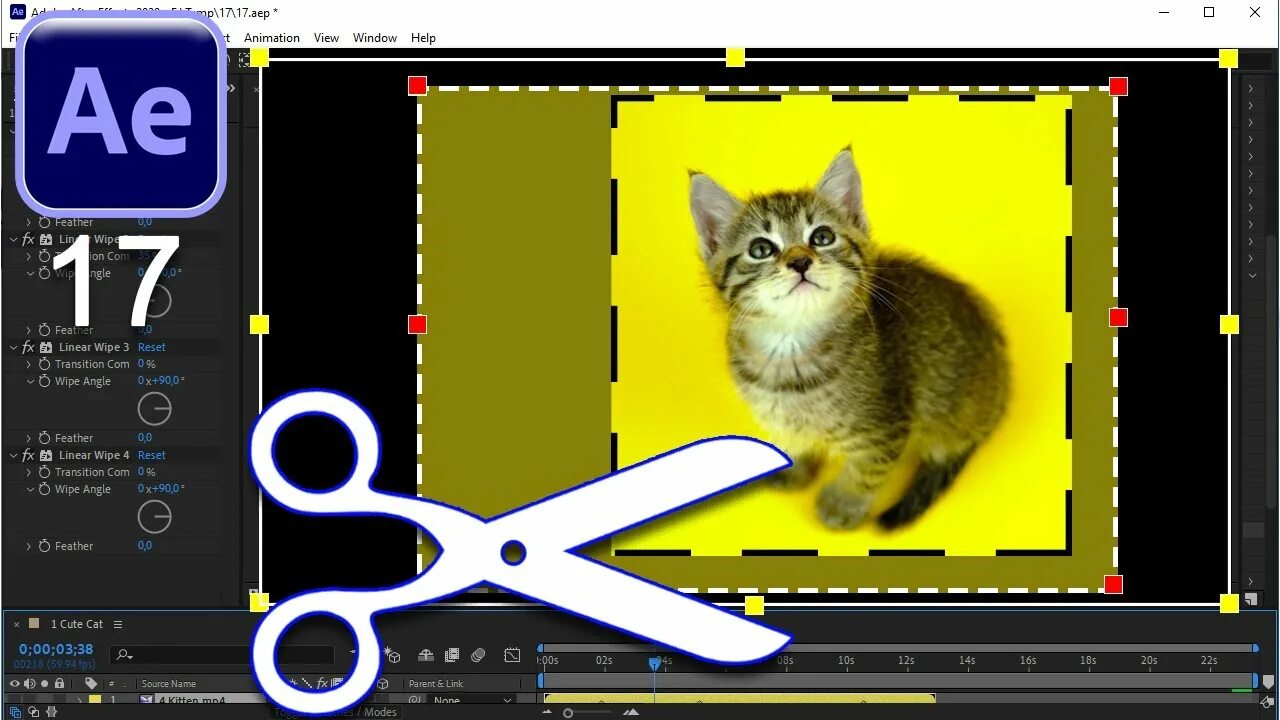Toggle the In/Out/Duration pane icon
This screenshot has width=1280, height=720.
(x=50, y=712)
